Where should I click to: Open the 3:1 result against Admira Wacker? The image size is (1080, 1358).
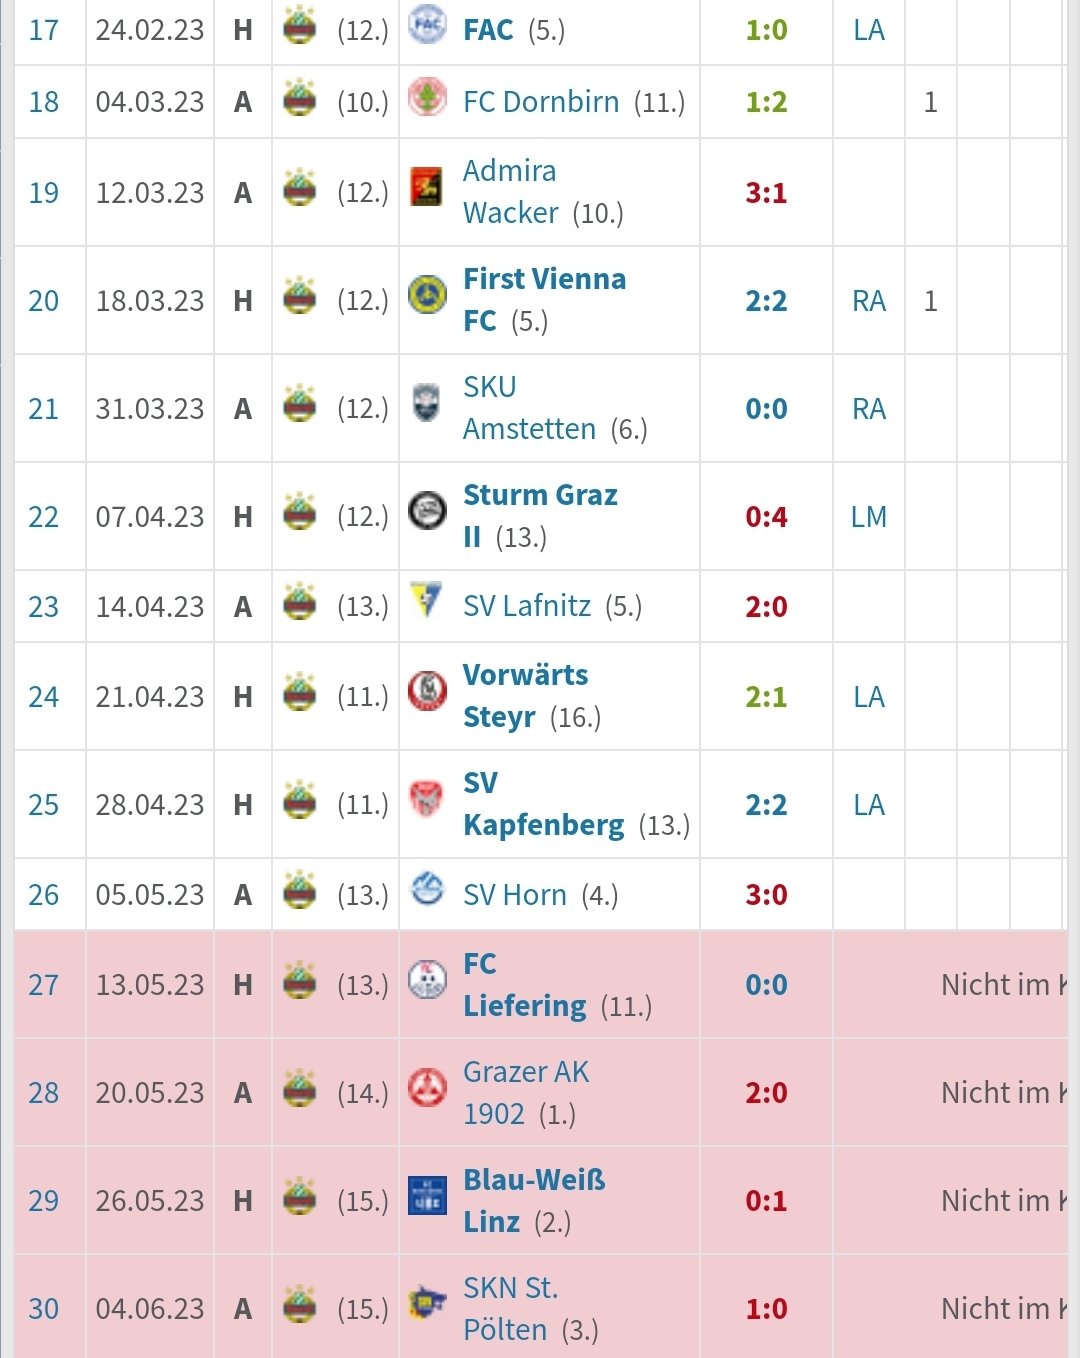pyautogui.click(x=767, y=193)
